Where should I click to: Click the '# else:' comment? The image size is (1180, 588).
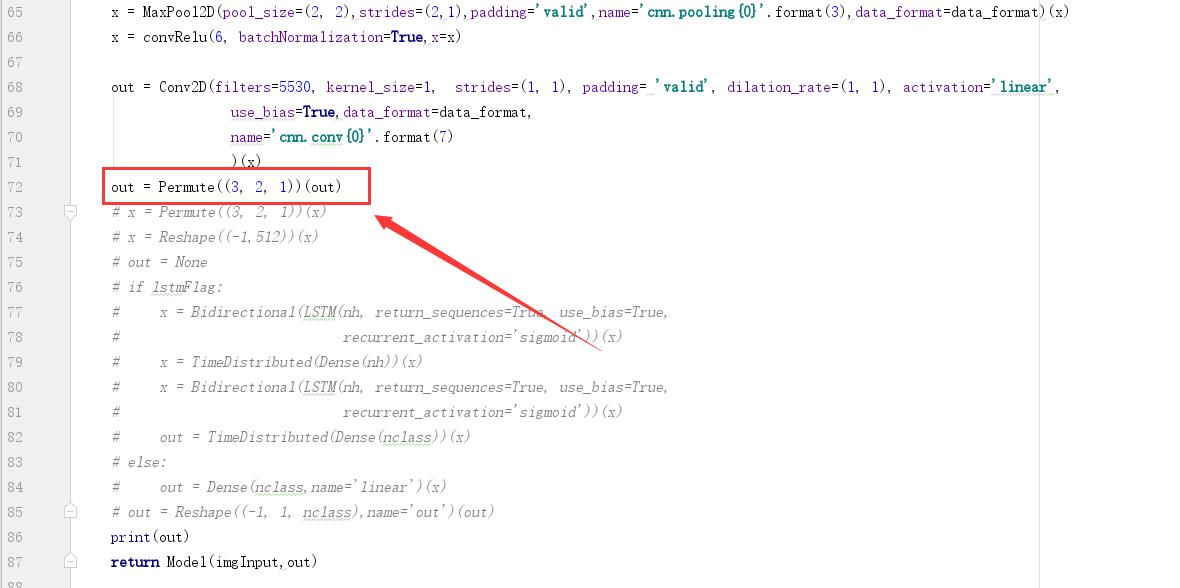pyautogui.click(x=139, y=462)
